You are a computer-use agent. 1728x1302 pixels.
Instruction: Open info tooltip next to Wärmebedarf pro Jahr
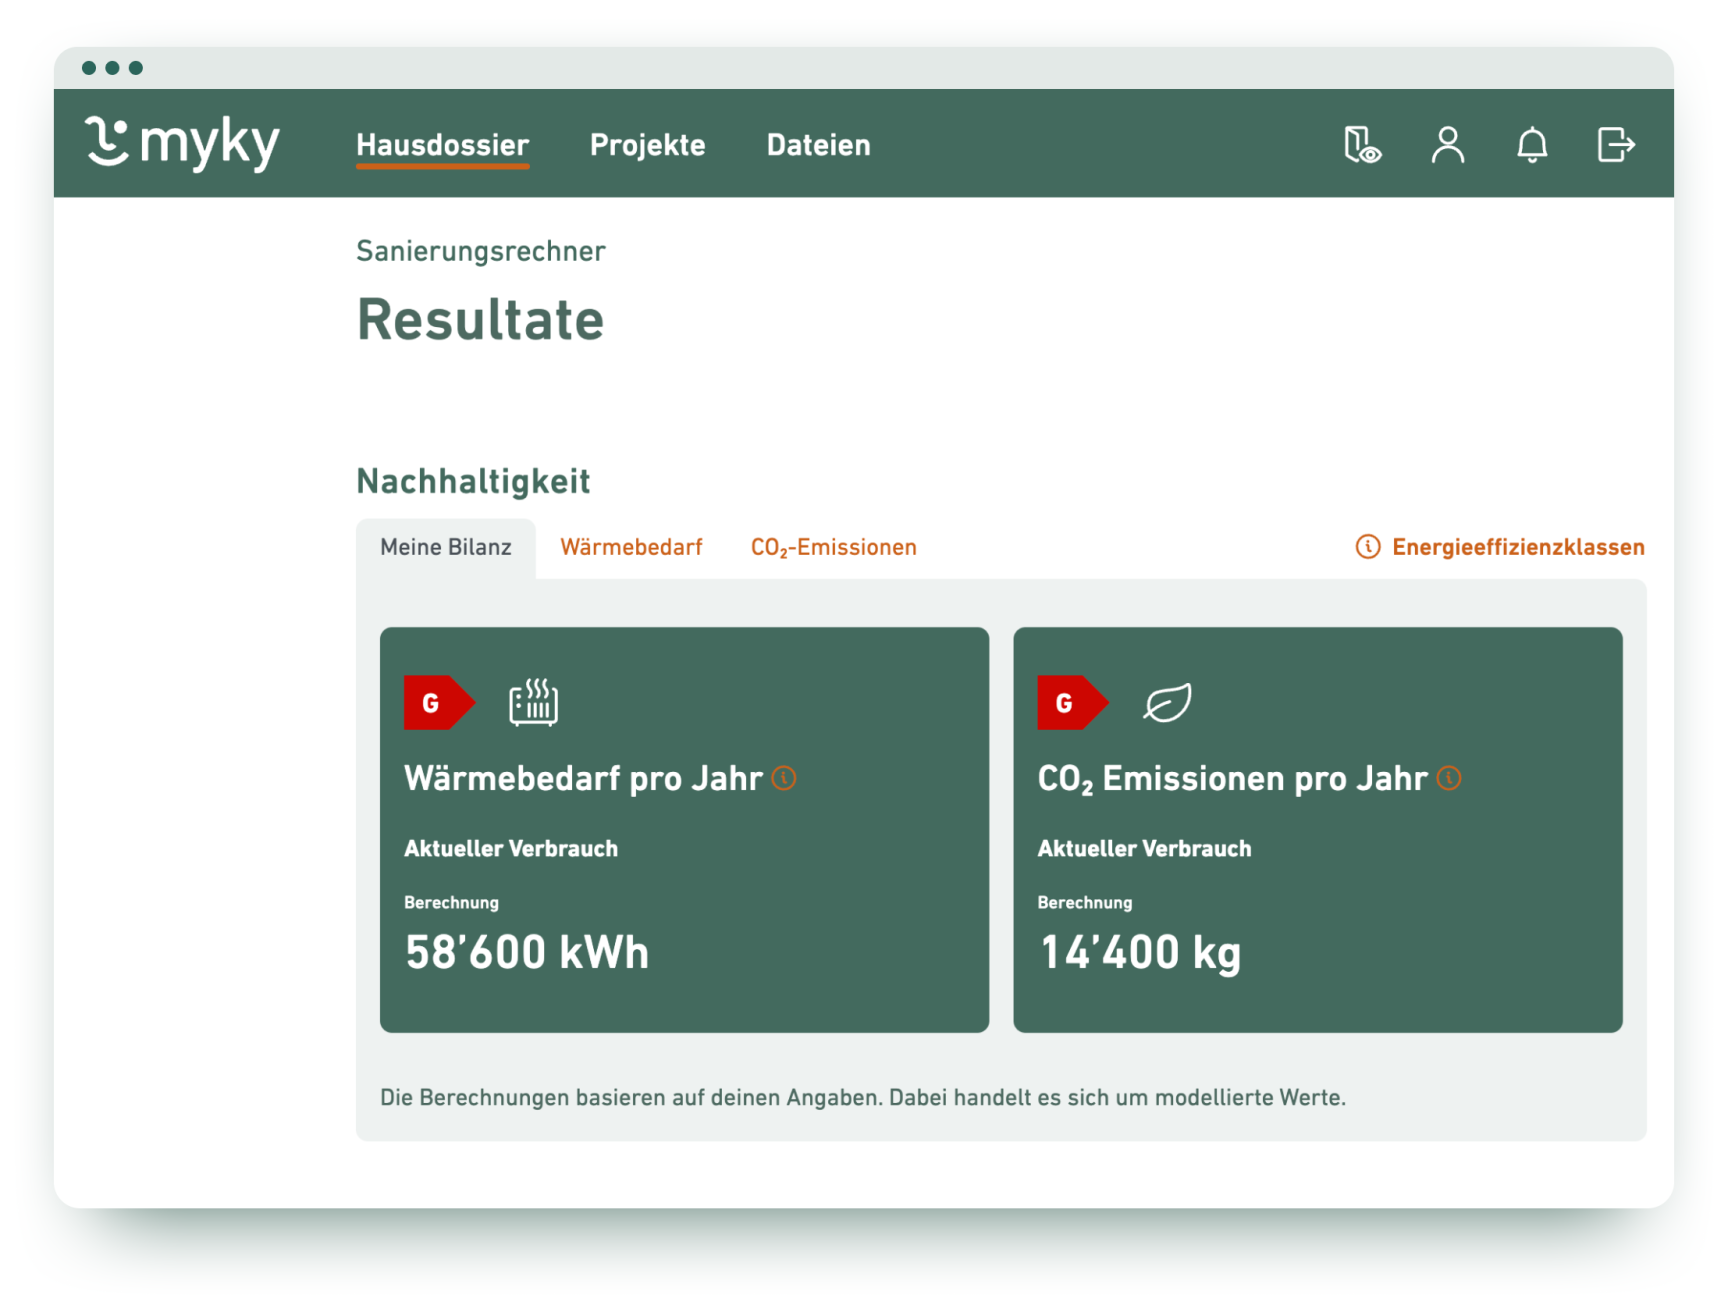(x=784, y=778)
